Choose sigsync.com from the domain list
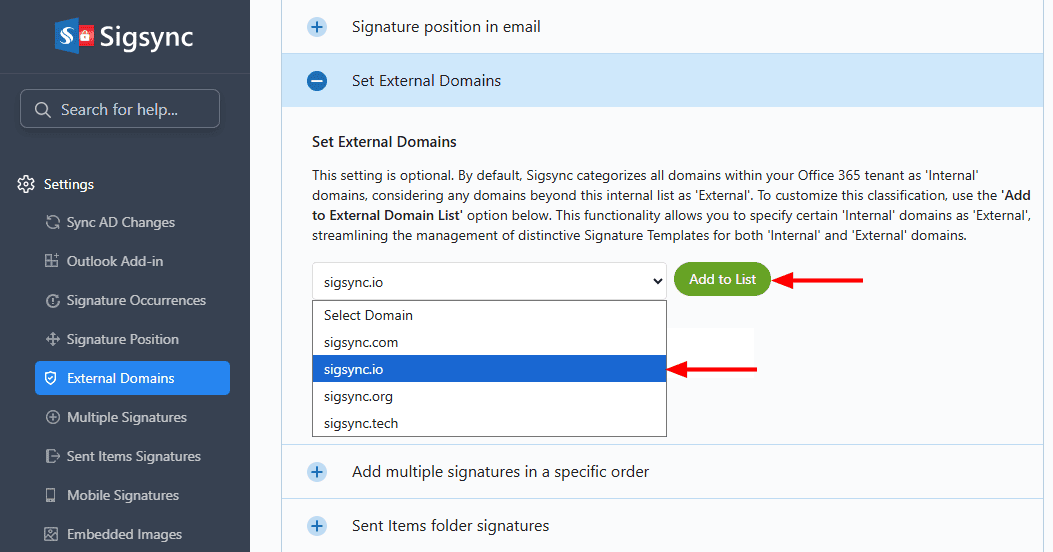Screen dimensions: 1053x552 361,342
